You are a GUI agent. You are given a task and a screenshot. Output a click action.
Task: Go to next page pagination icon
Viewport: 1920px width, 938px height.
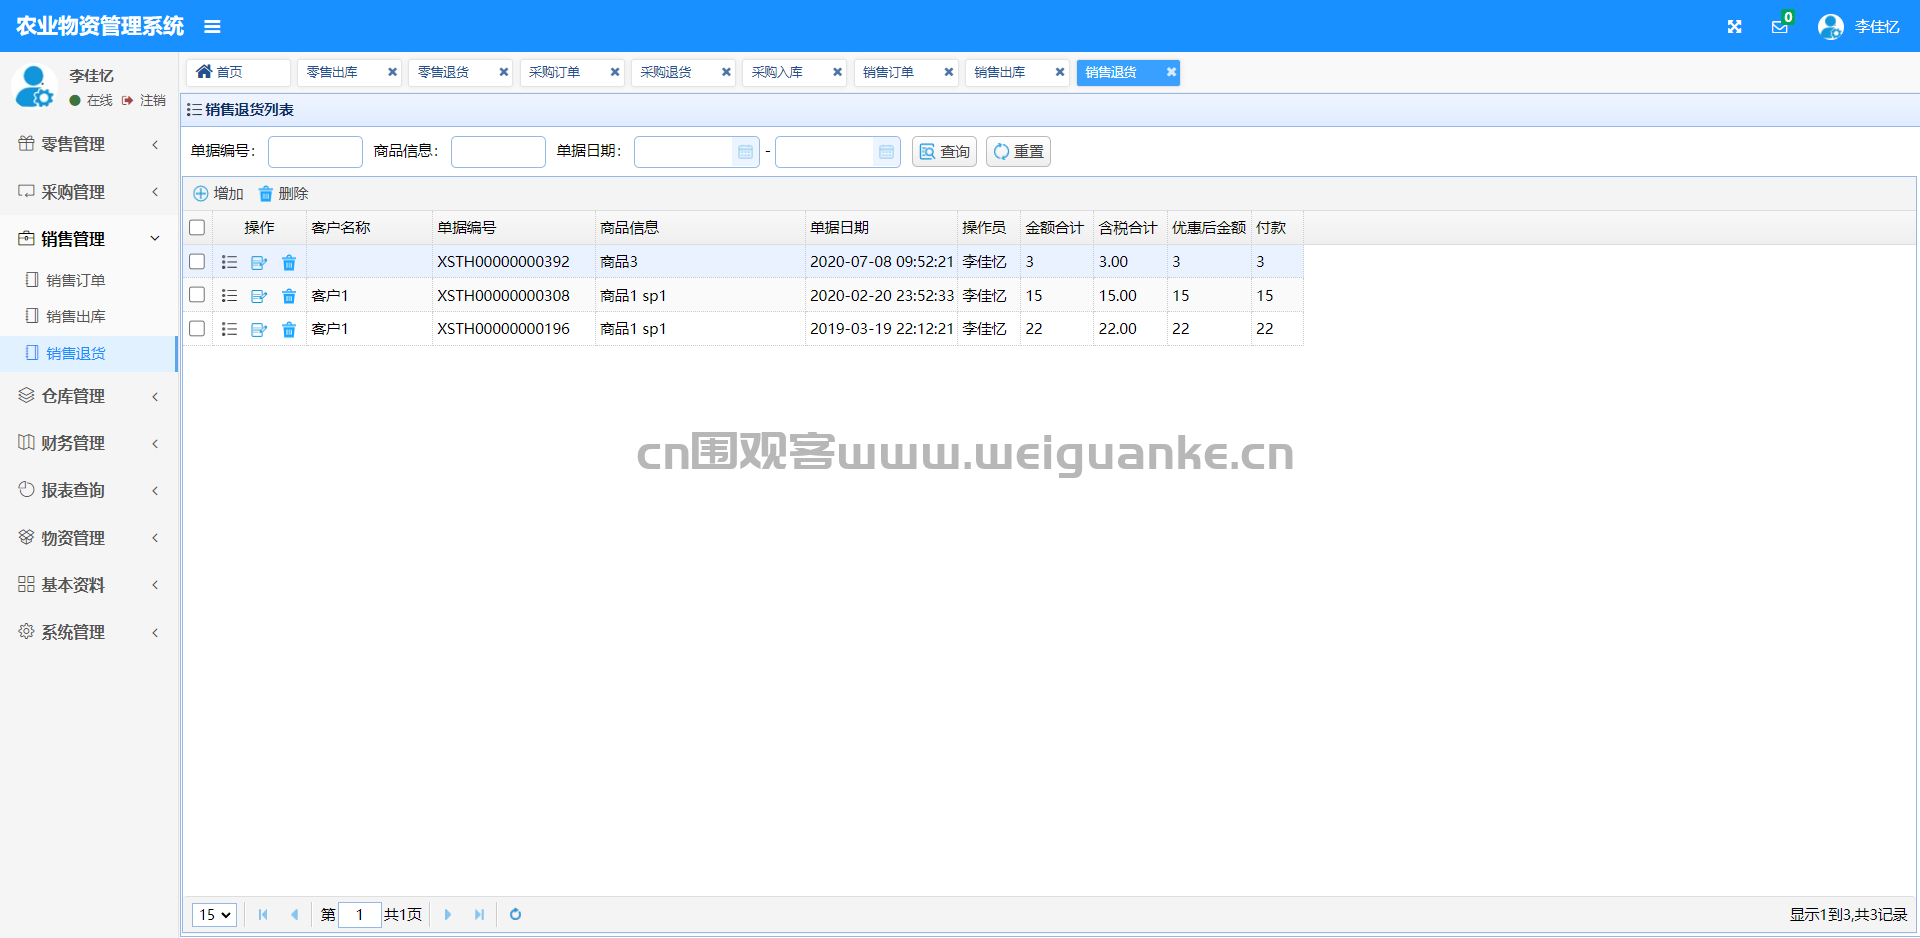[448, 915]
